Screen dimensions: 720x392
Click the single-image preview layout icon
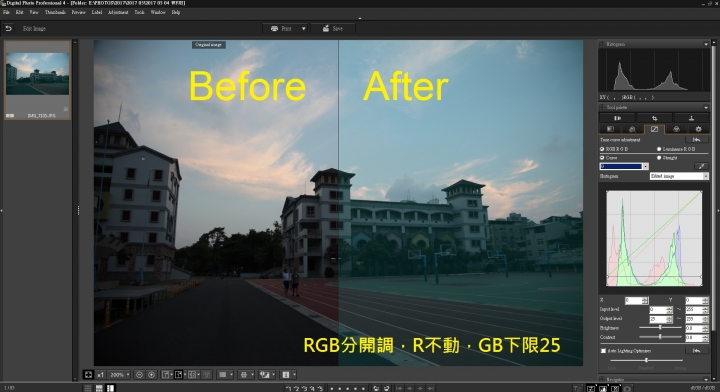point(165,375)
